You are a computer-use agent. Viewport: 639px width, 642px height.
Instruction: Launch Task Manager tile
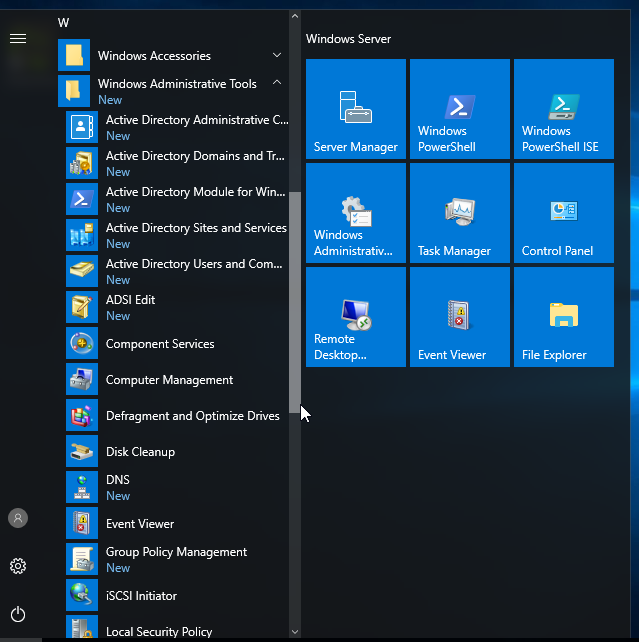click(x=460, y=213)
